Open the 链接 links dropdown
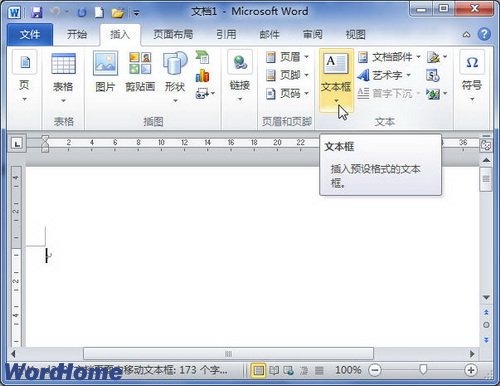 click(240, 76)
